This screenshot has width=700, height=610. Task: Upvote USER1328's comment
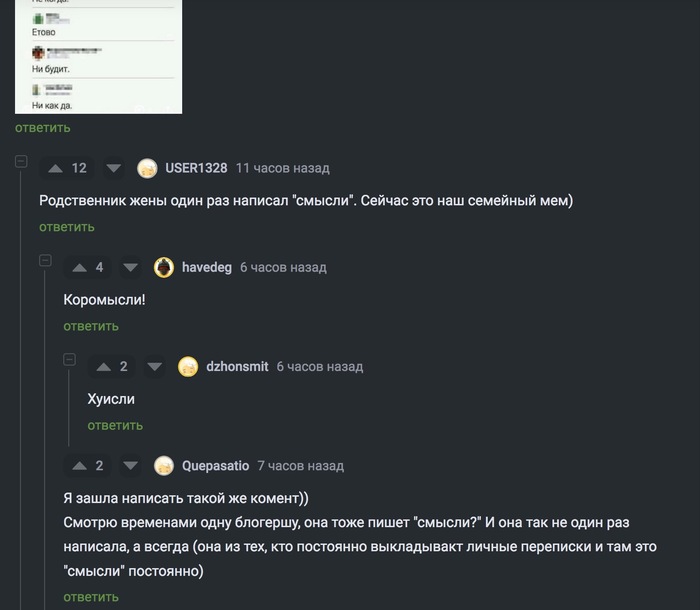coord(55,168)
